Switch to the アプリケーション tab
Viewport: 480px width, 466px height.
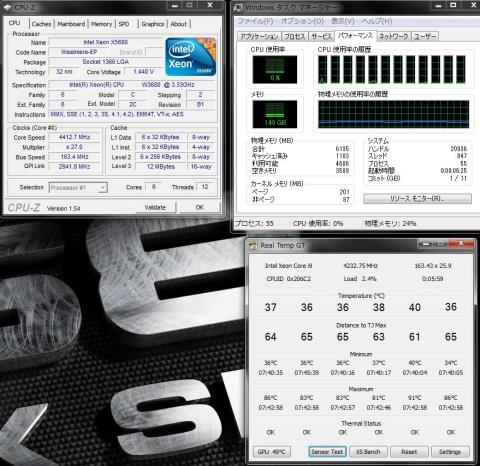click(x=259, y=36)
